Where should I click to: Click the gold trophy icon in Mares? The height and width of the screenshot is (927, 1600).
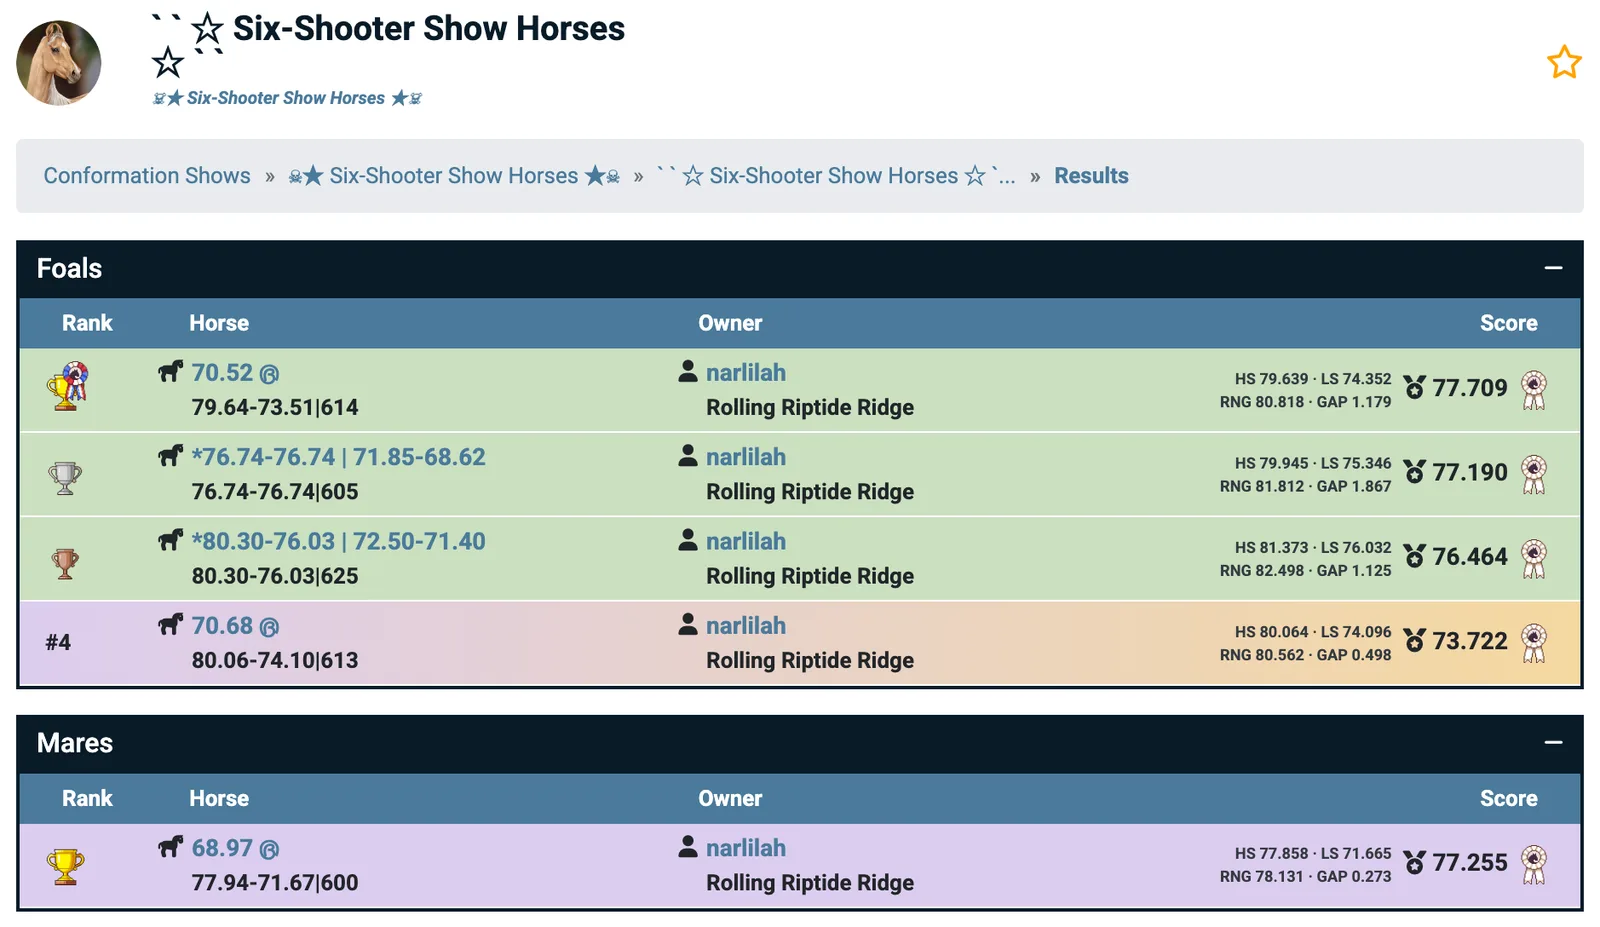(x=65, y=867)
